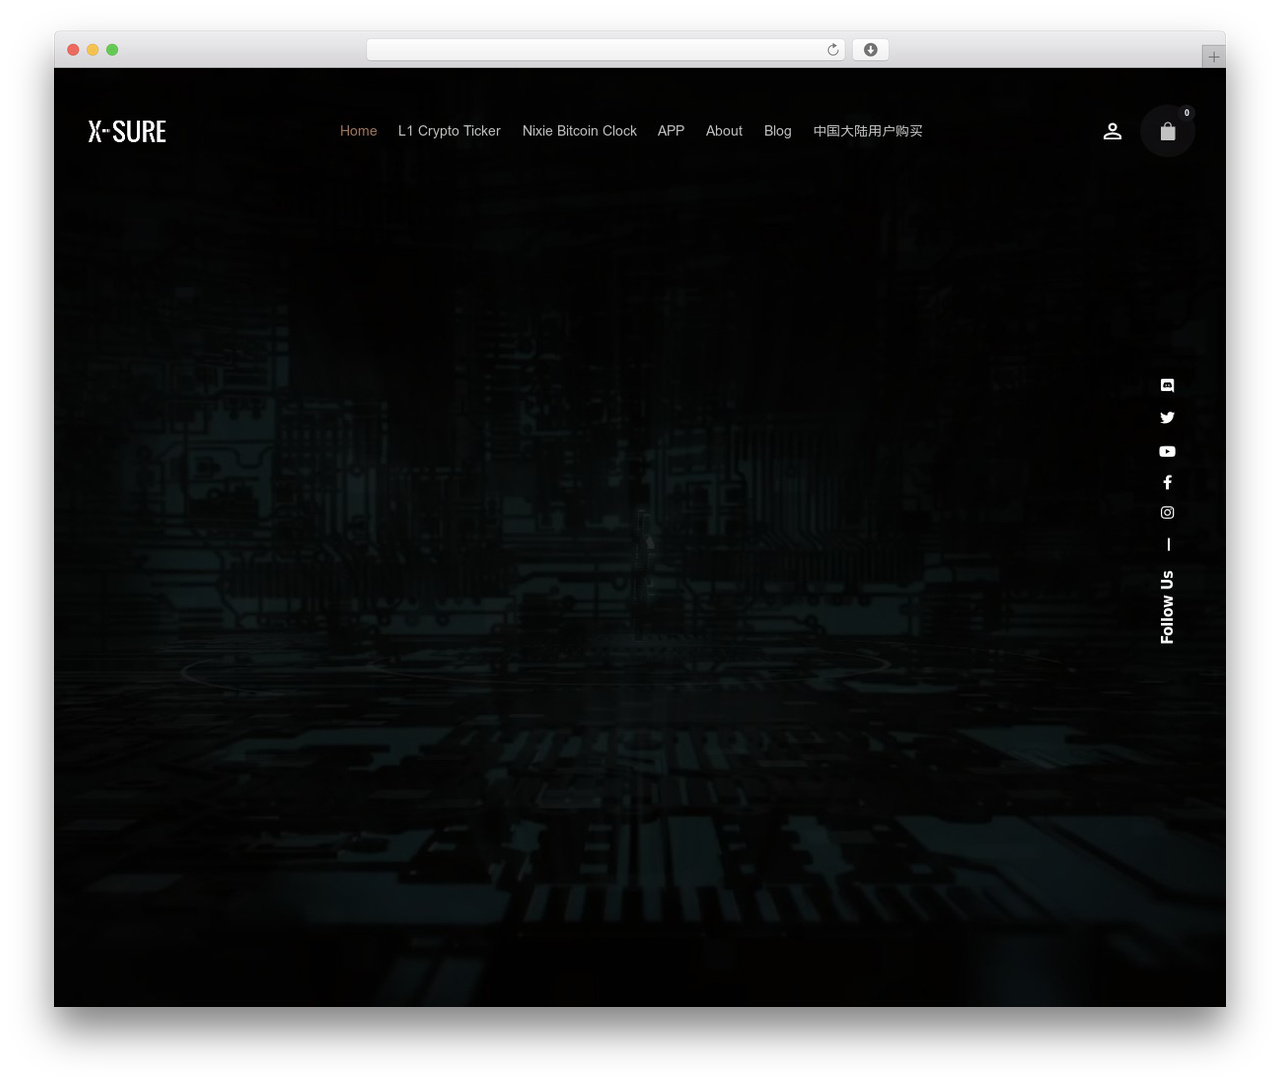Screen dimensions: 1280x1084
Task: Open a new browser tab with plus
Action: (x=1213, y=57)
